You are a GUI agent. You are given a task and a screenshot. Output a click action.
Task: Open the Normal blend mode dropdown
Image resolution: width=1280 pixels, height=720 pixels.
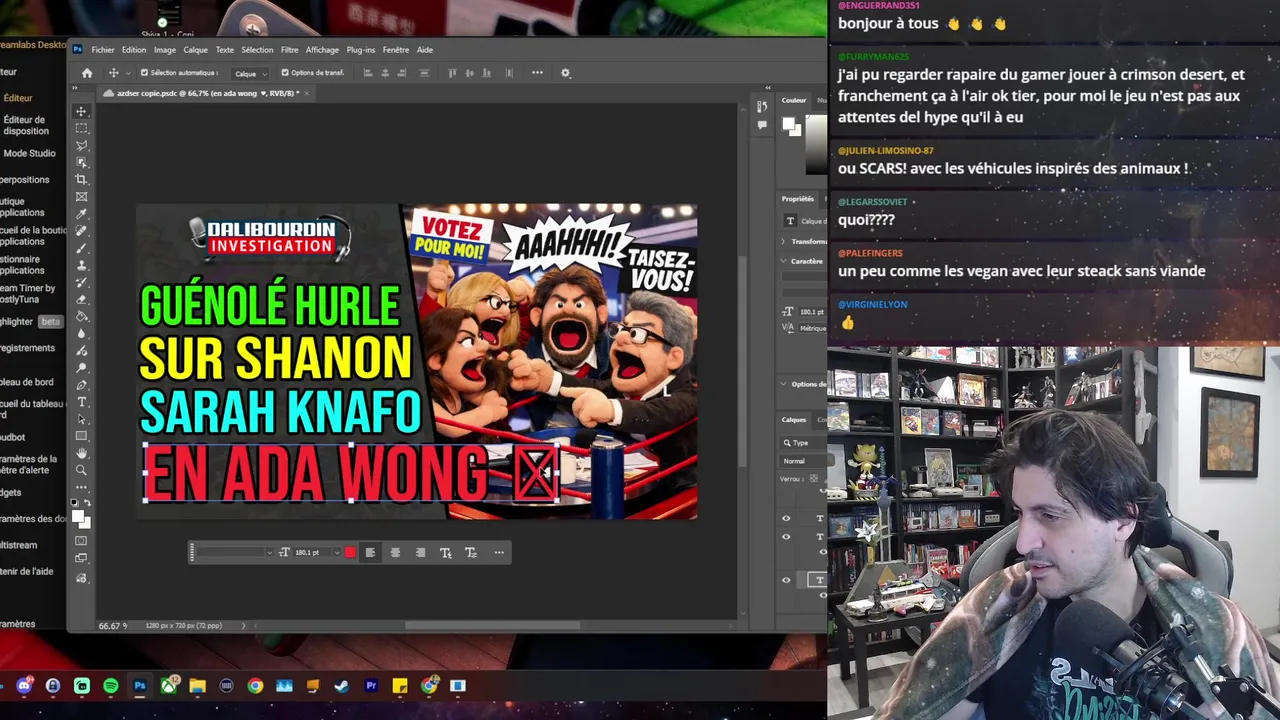click(804, 461)
